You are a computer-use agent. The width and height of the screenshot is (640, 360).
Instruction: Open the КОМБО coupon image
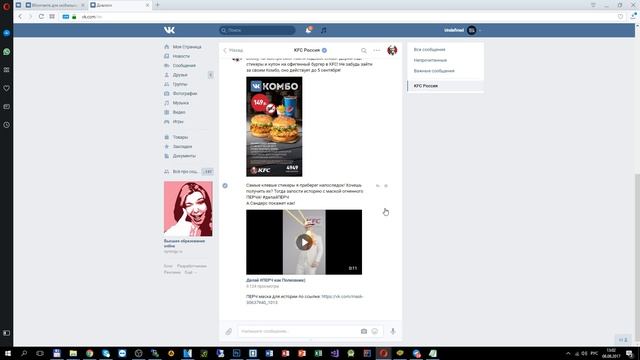coord(274,127)
